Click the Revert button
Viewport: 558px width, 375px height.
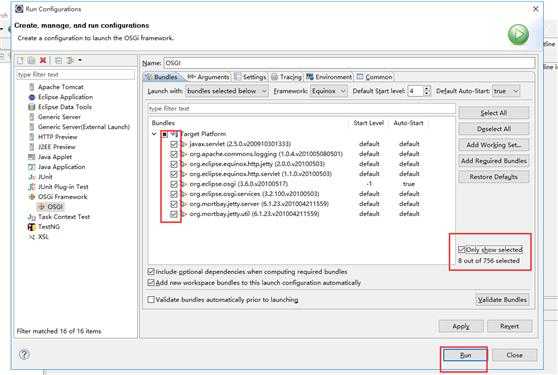coord(509,326)
